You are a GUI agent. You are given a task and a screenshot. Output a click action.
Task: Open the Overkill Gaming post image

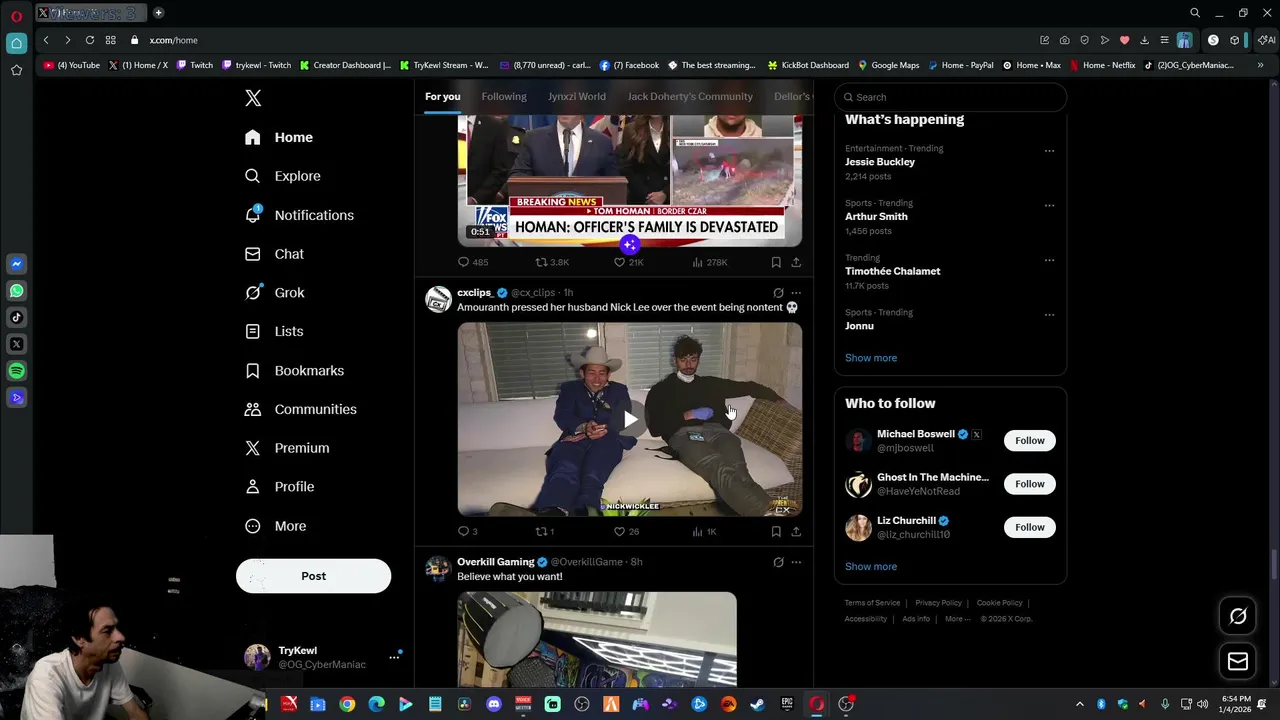597,640
